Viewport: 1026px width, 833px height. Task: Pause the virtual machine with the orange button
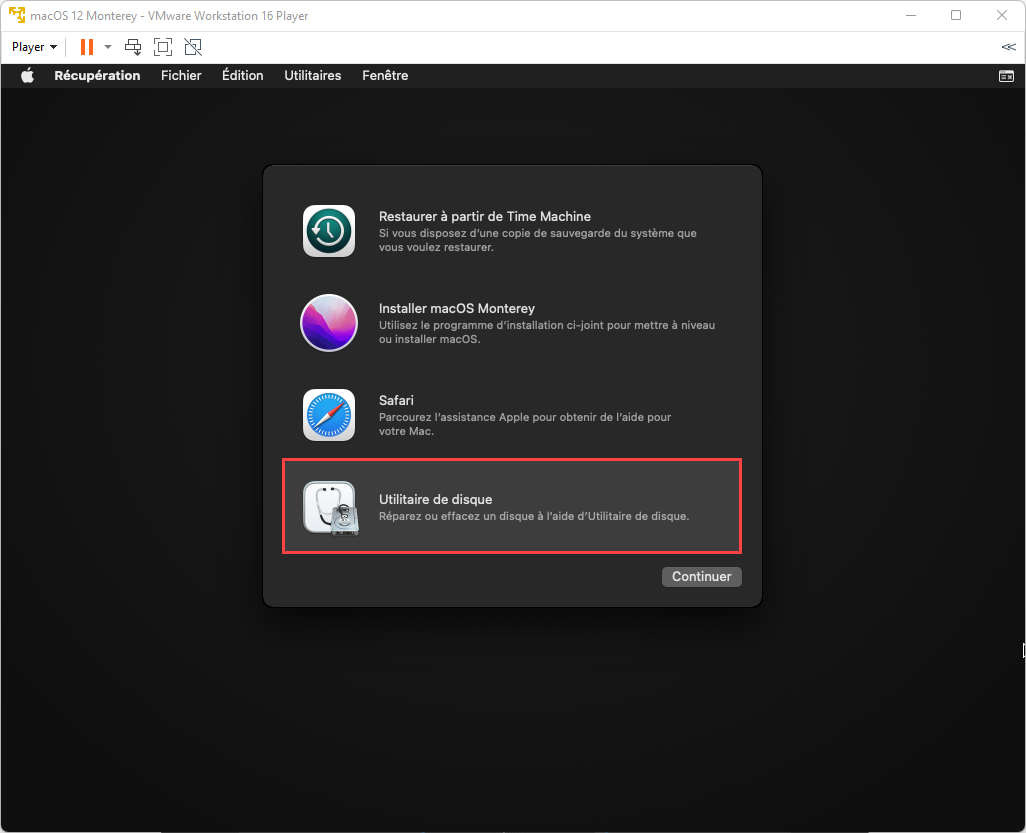pos(87,47)
